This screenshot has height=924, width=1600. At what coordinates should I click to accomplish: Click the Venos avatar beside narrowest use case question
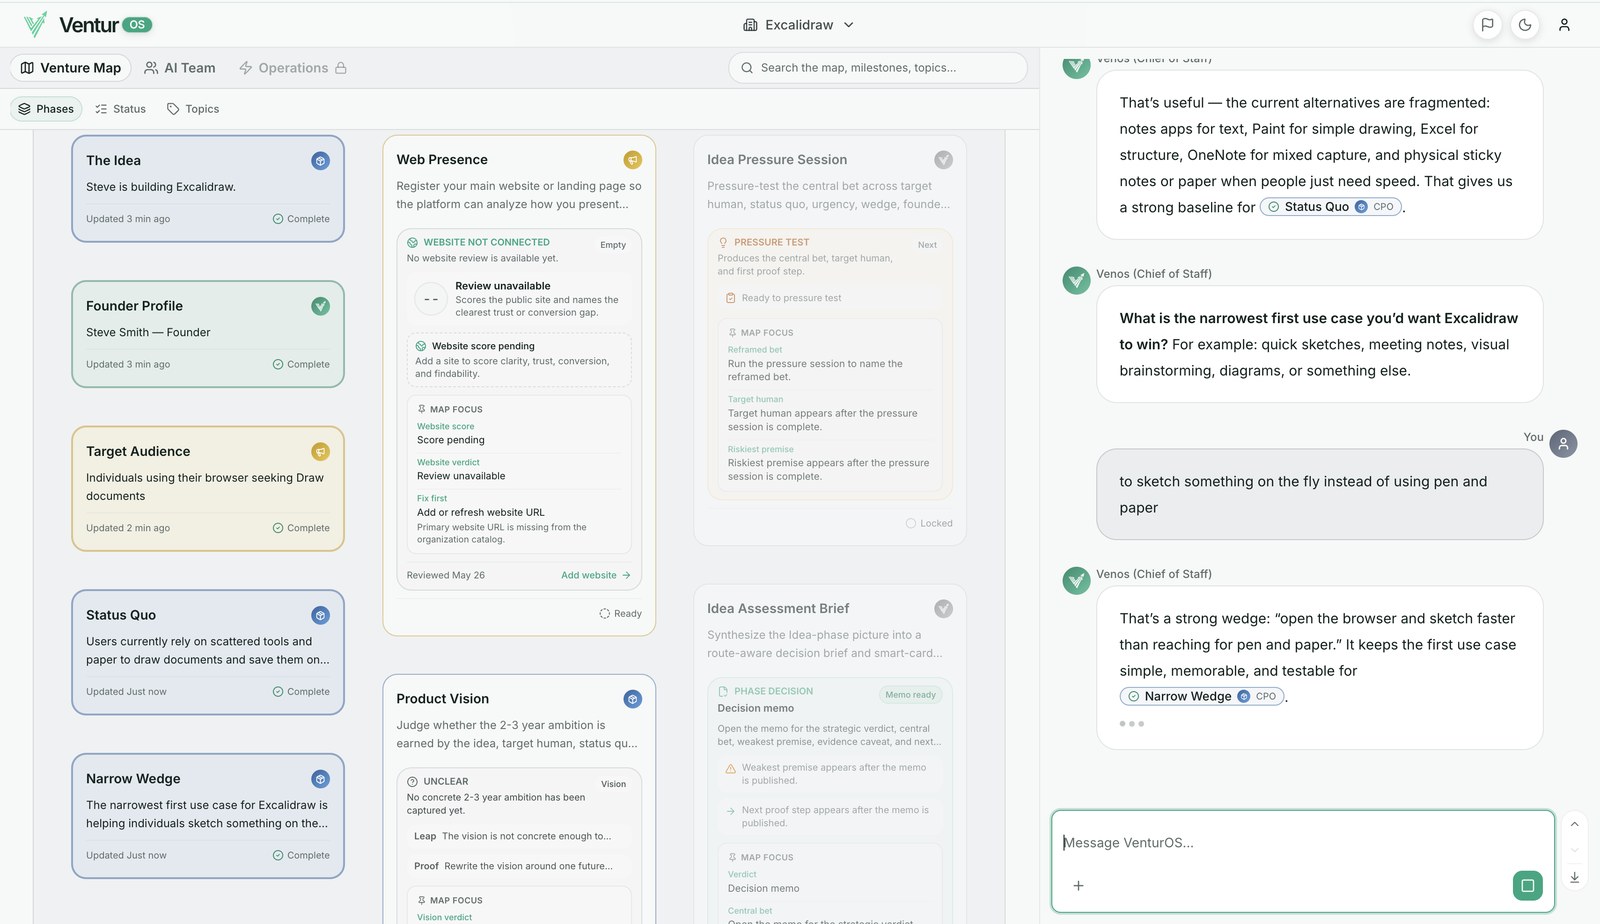(1076, 280)
